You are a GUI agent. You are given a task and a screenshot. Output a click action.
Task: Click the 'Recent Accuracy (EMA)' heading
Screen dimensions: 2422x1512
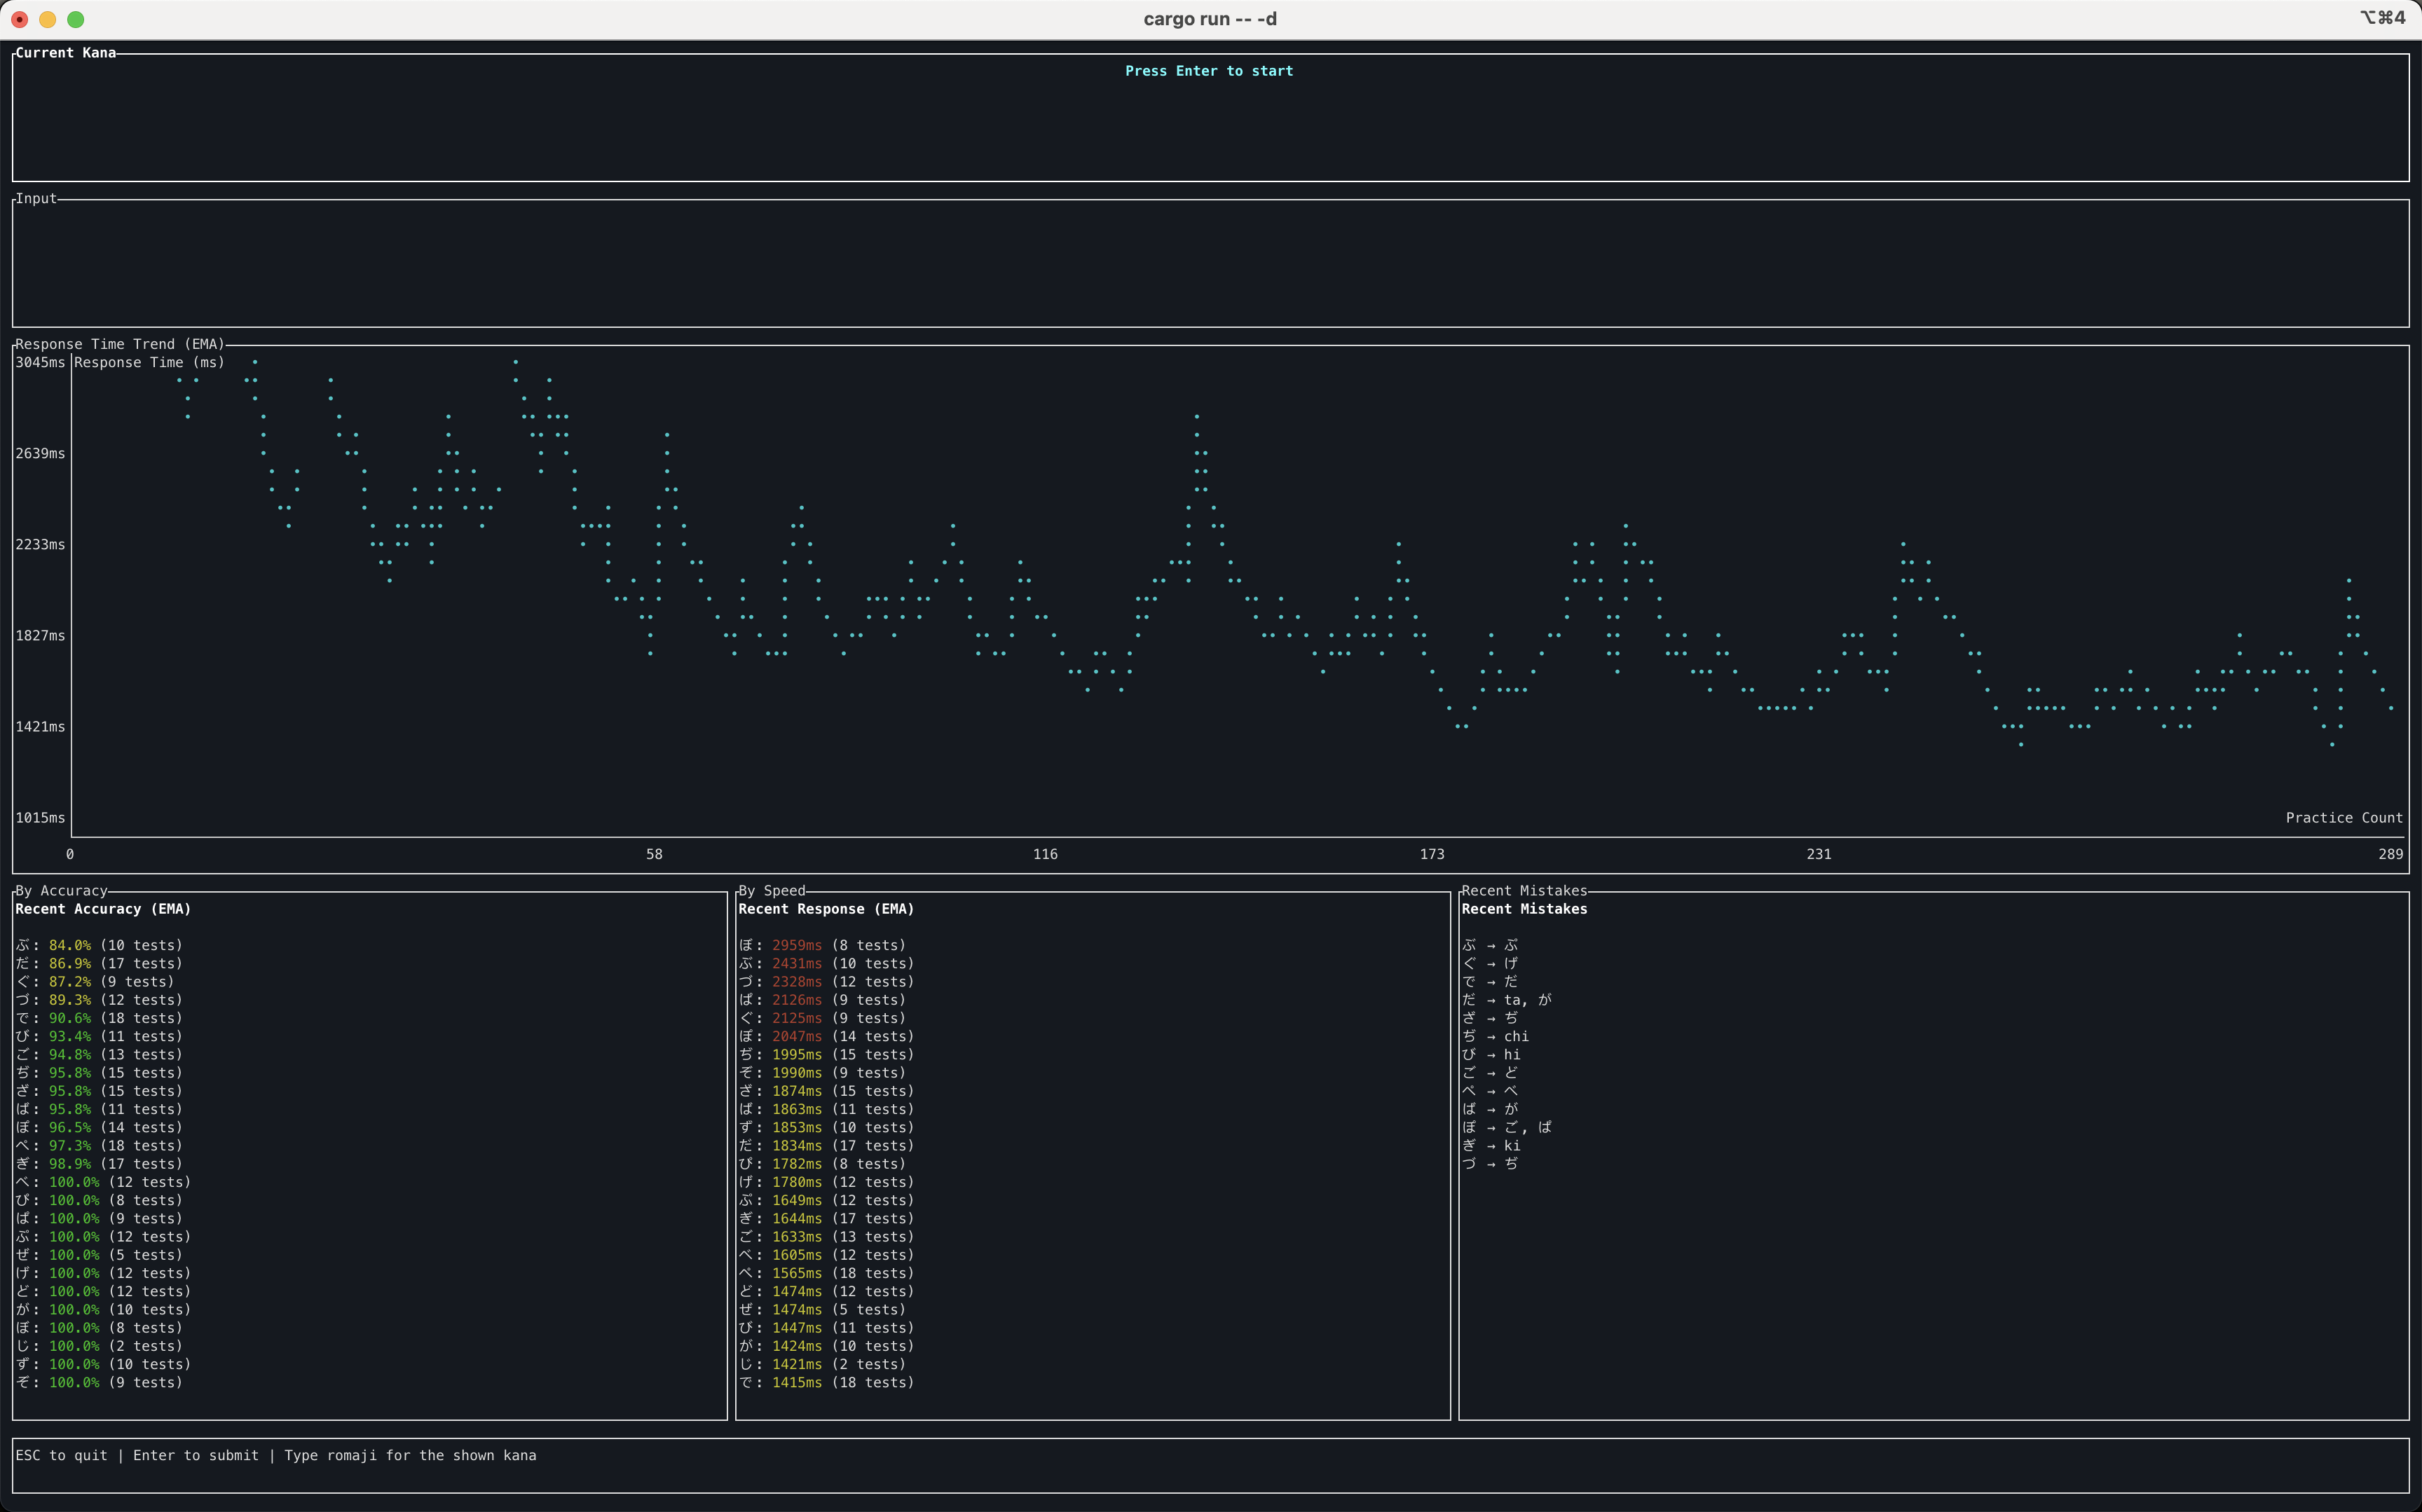click(103, 909)
